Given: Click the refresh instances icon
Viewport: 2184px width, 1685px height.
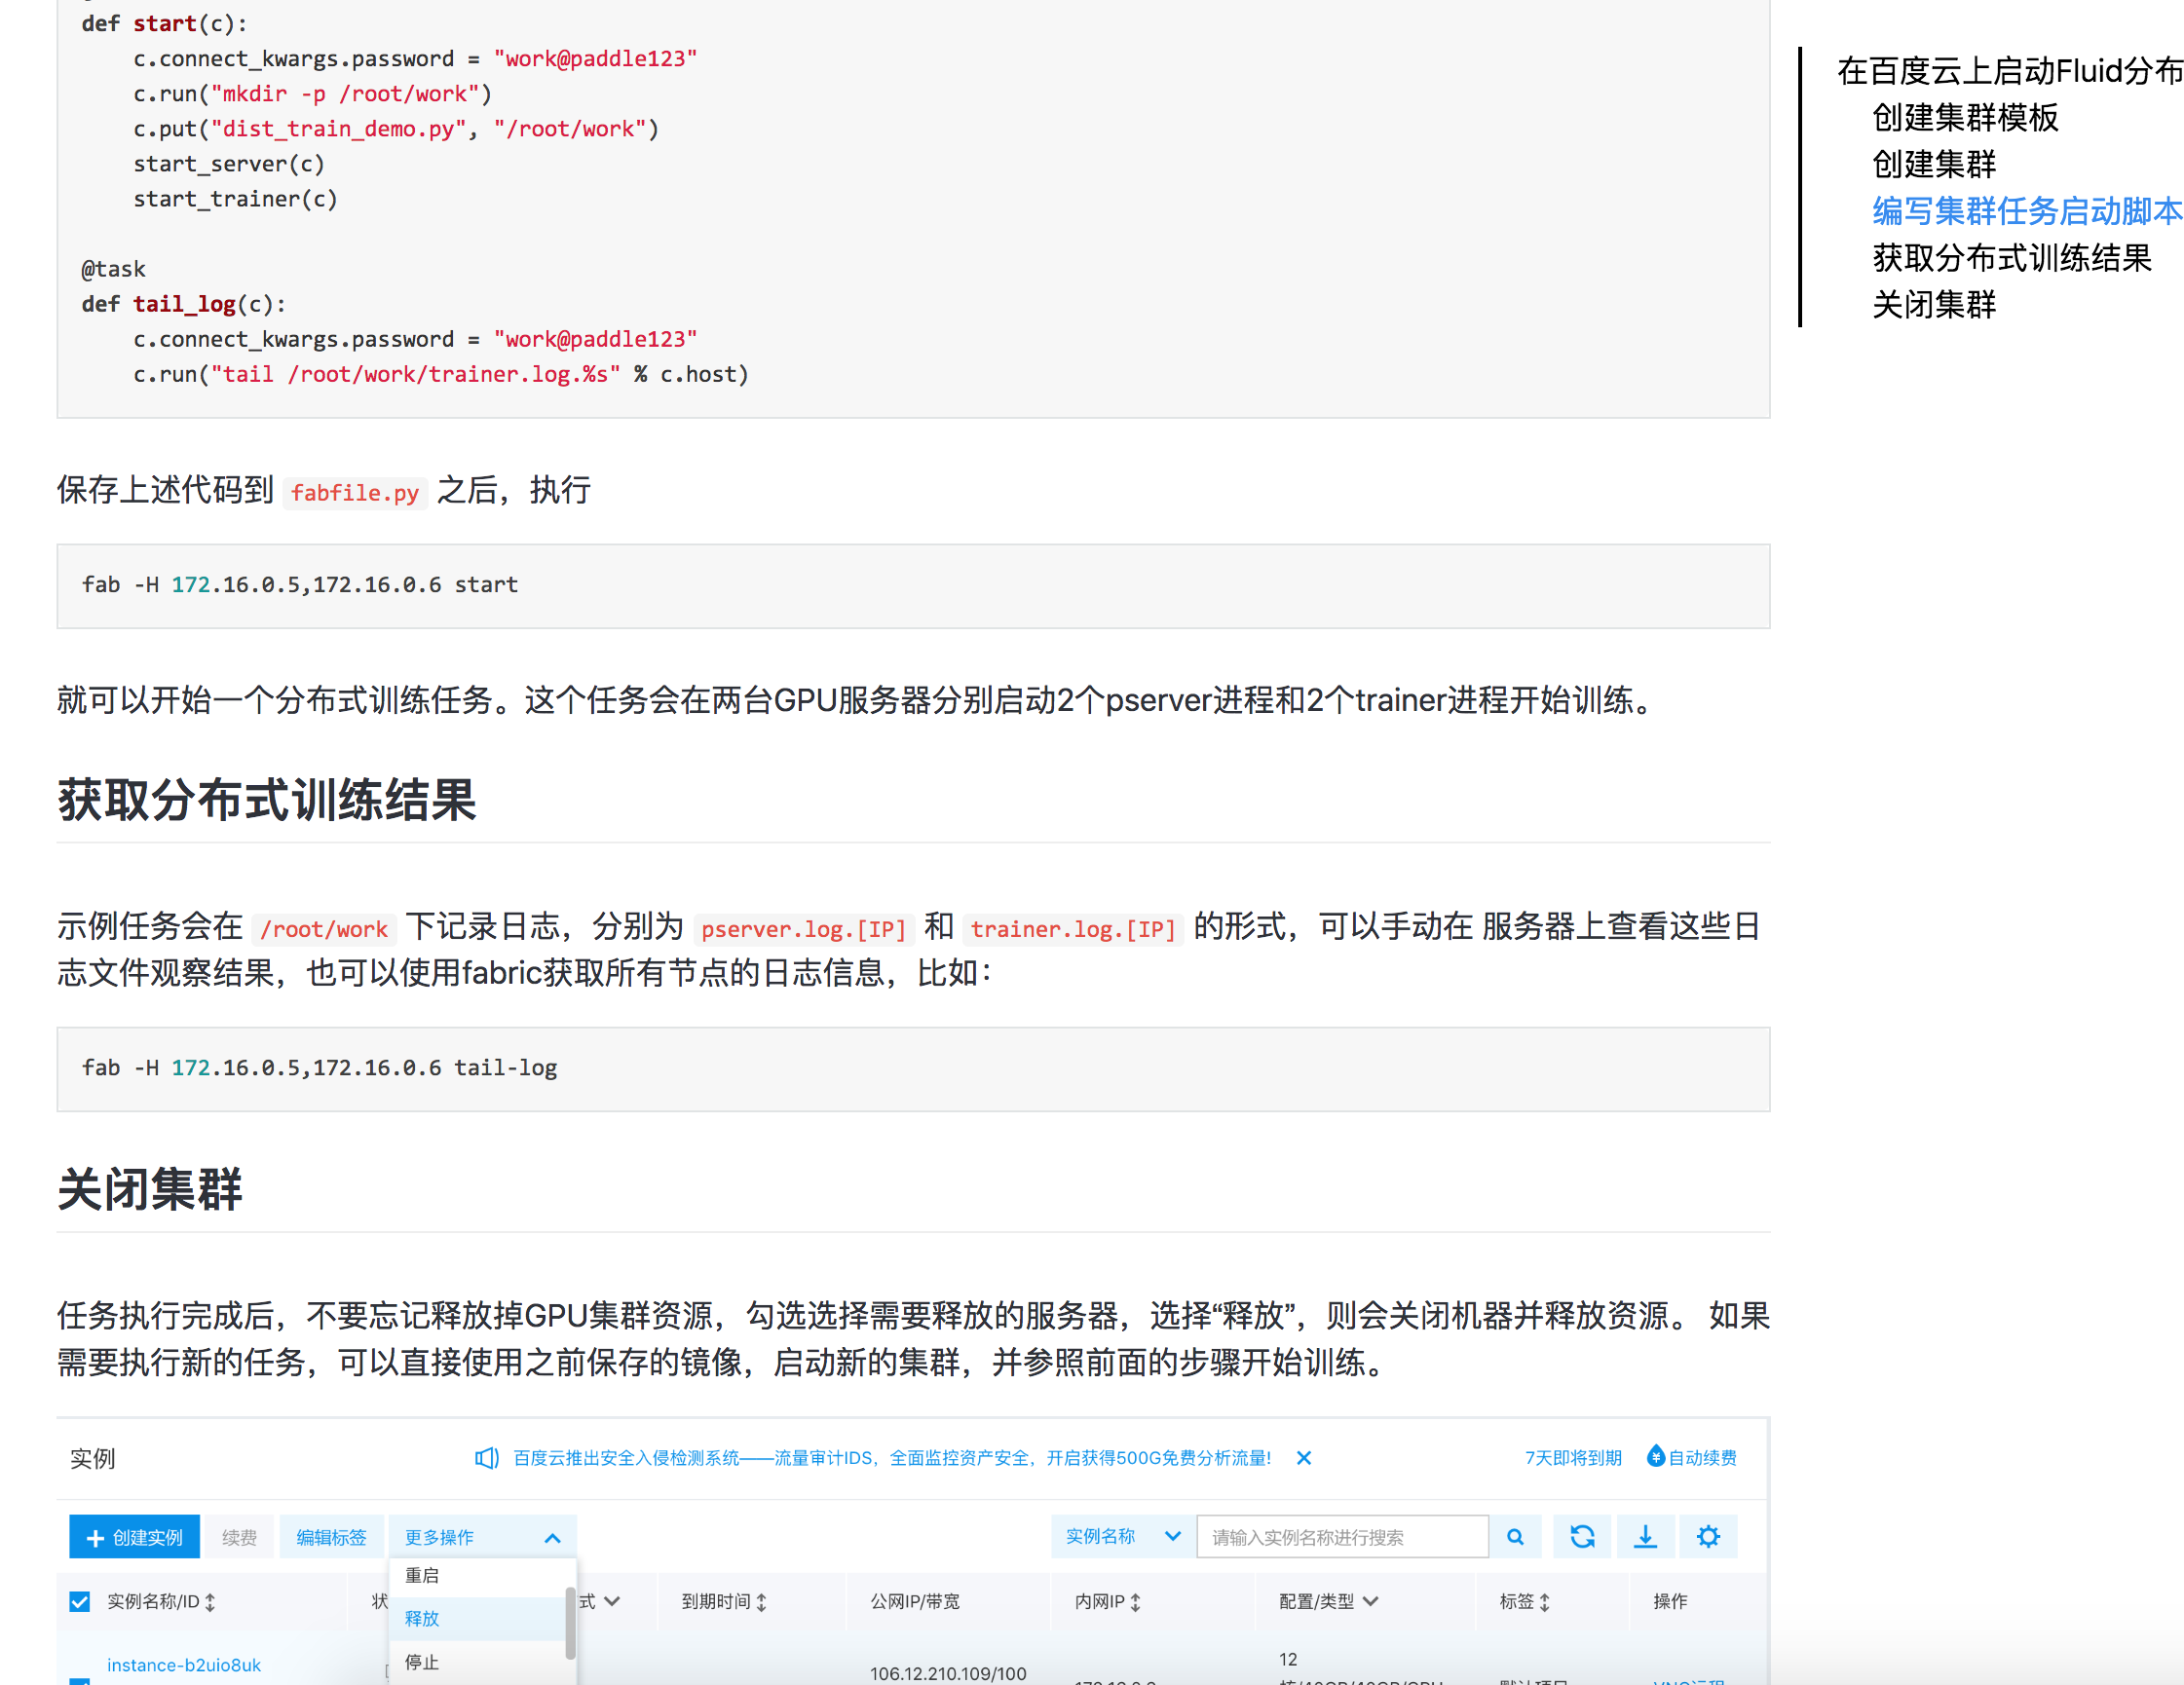Looking at the screenshot, I should (1581, 1537).
